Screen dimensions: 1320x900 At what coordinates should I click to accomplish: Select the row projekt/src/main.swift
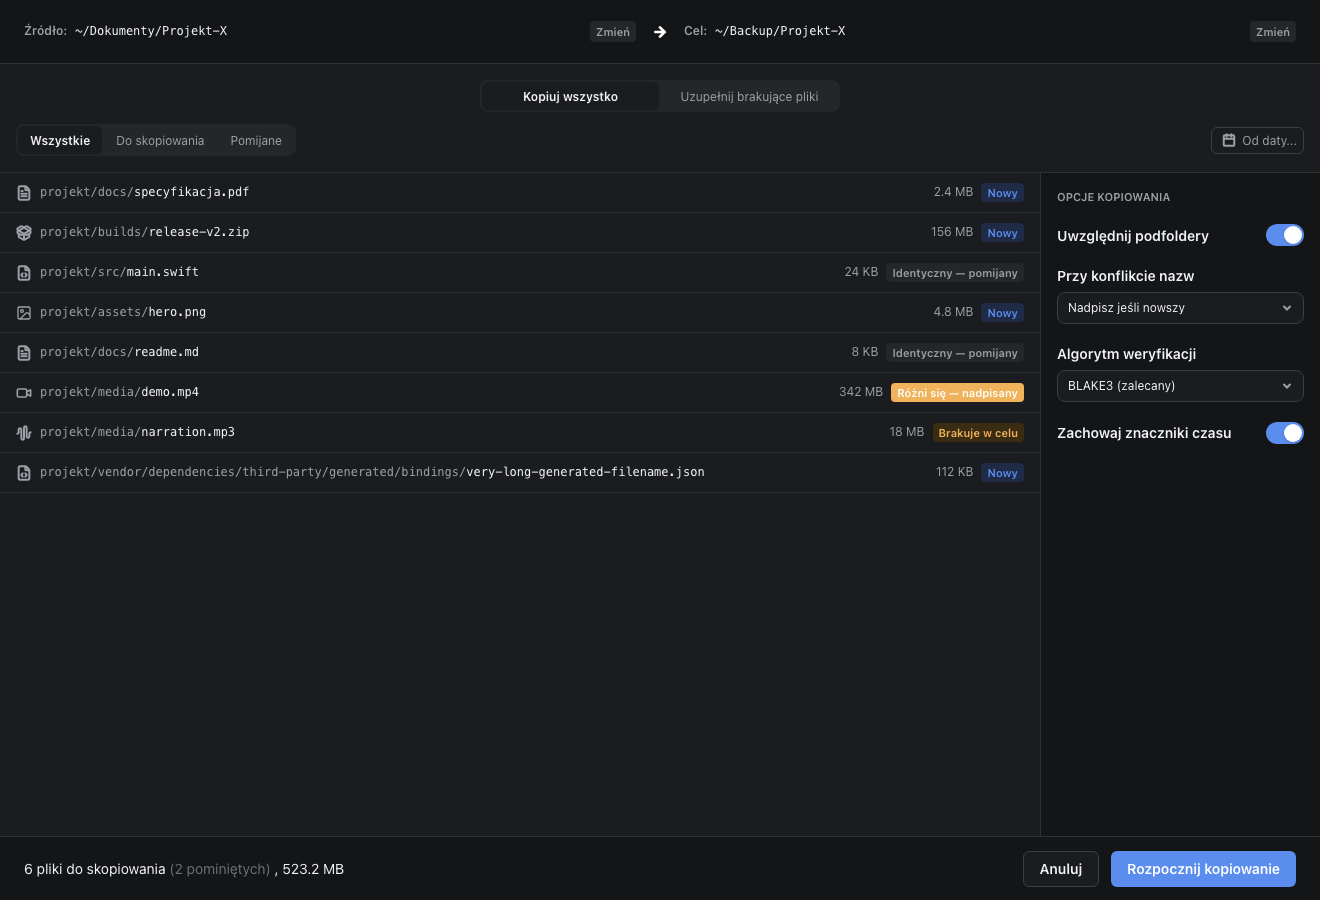tap(520, 273)
